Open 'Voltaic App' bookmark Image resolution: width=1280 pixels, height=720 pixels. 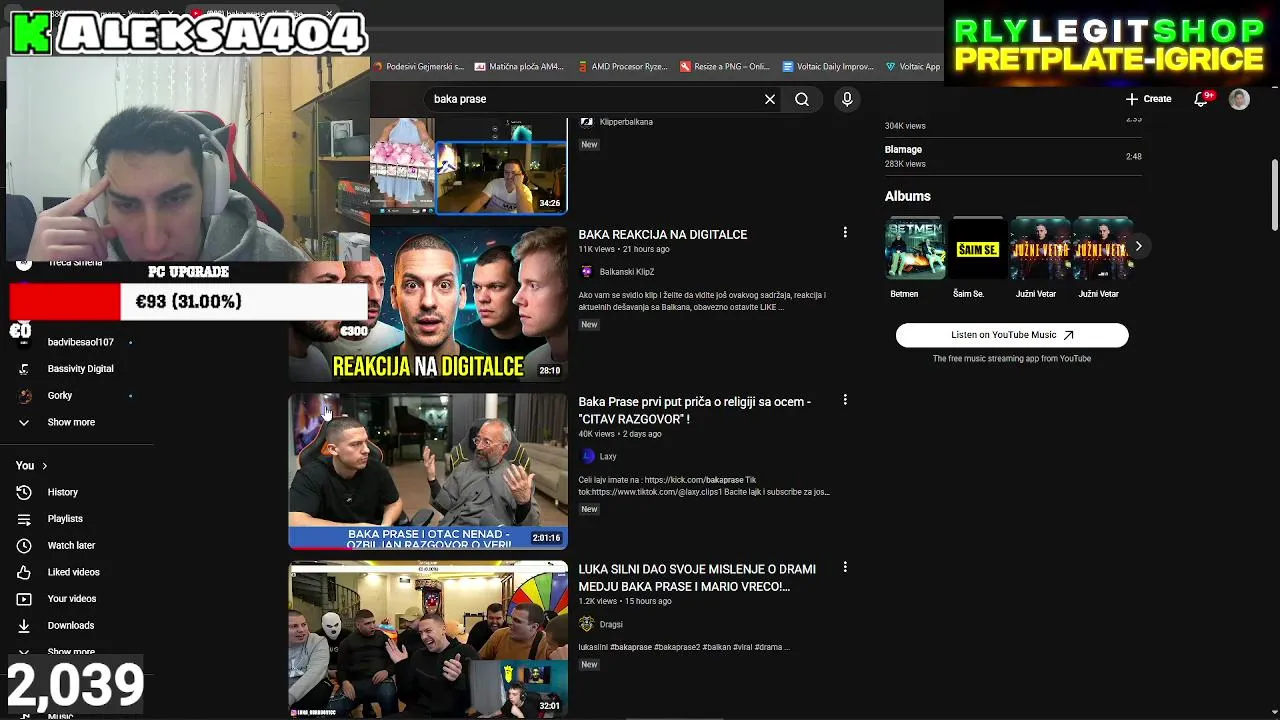click(913, 67)
